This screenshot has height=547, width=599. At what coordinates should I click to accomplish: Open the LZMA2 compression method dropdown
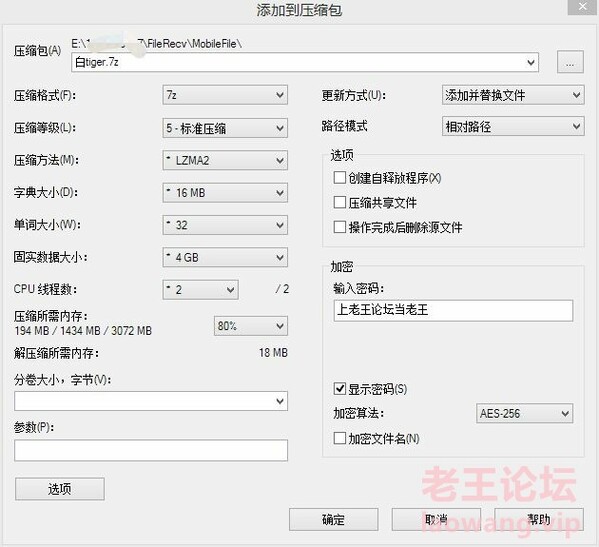pyautogui.click(x=225, y=160)
